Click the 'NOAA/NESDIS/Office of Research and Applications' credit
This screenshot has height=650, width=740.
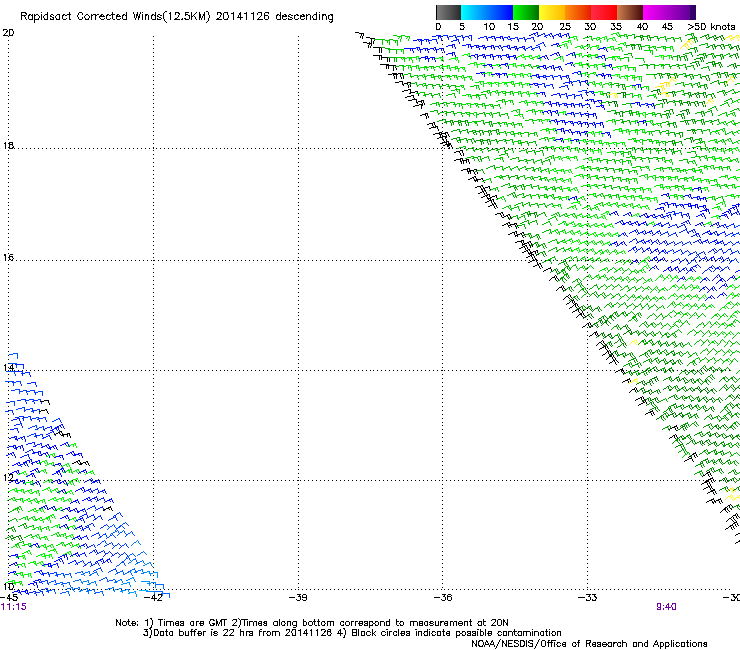589,644
